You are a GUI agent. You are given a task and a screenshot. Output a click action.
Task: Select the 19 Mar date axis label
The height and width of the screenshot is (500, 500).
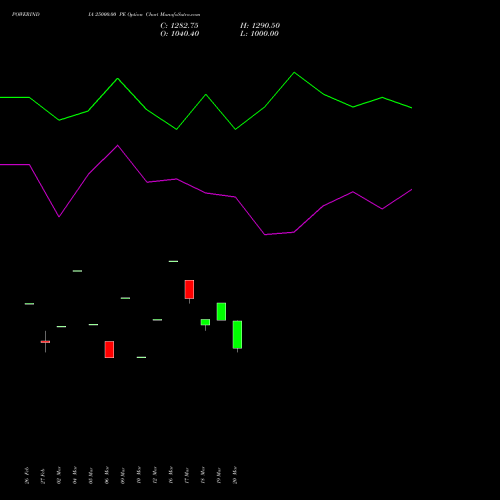[x=219, y=475]
